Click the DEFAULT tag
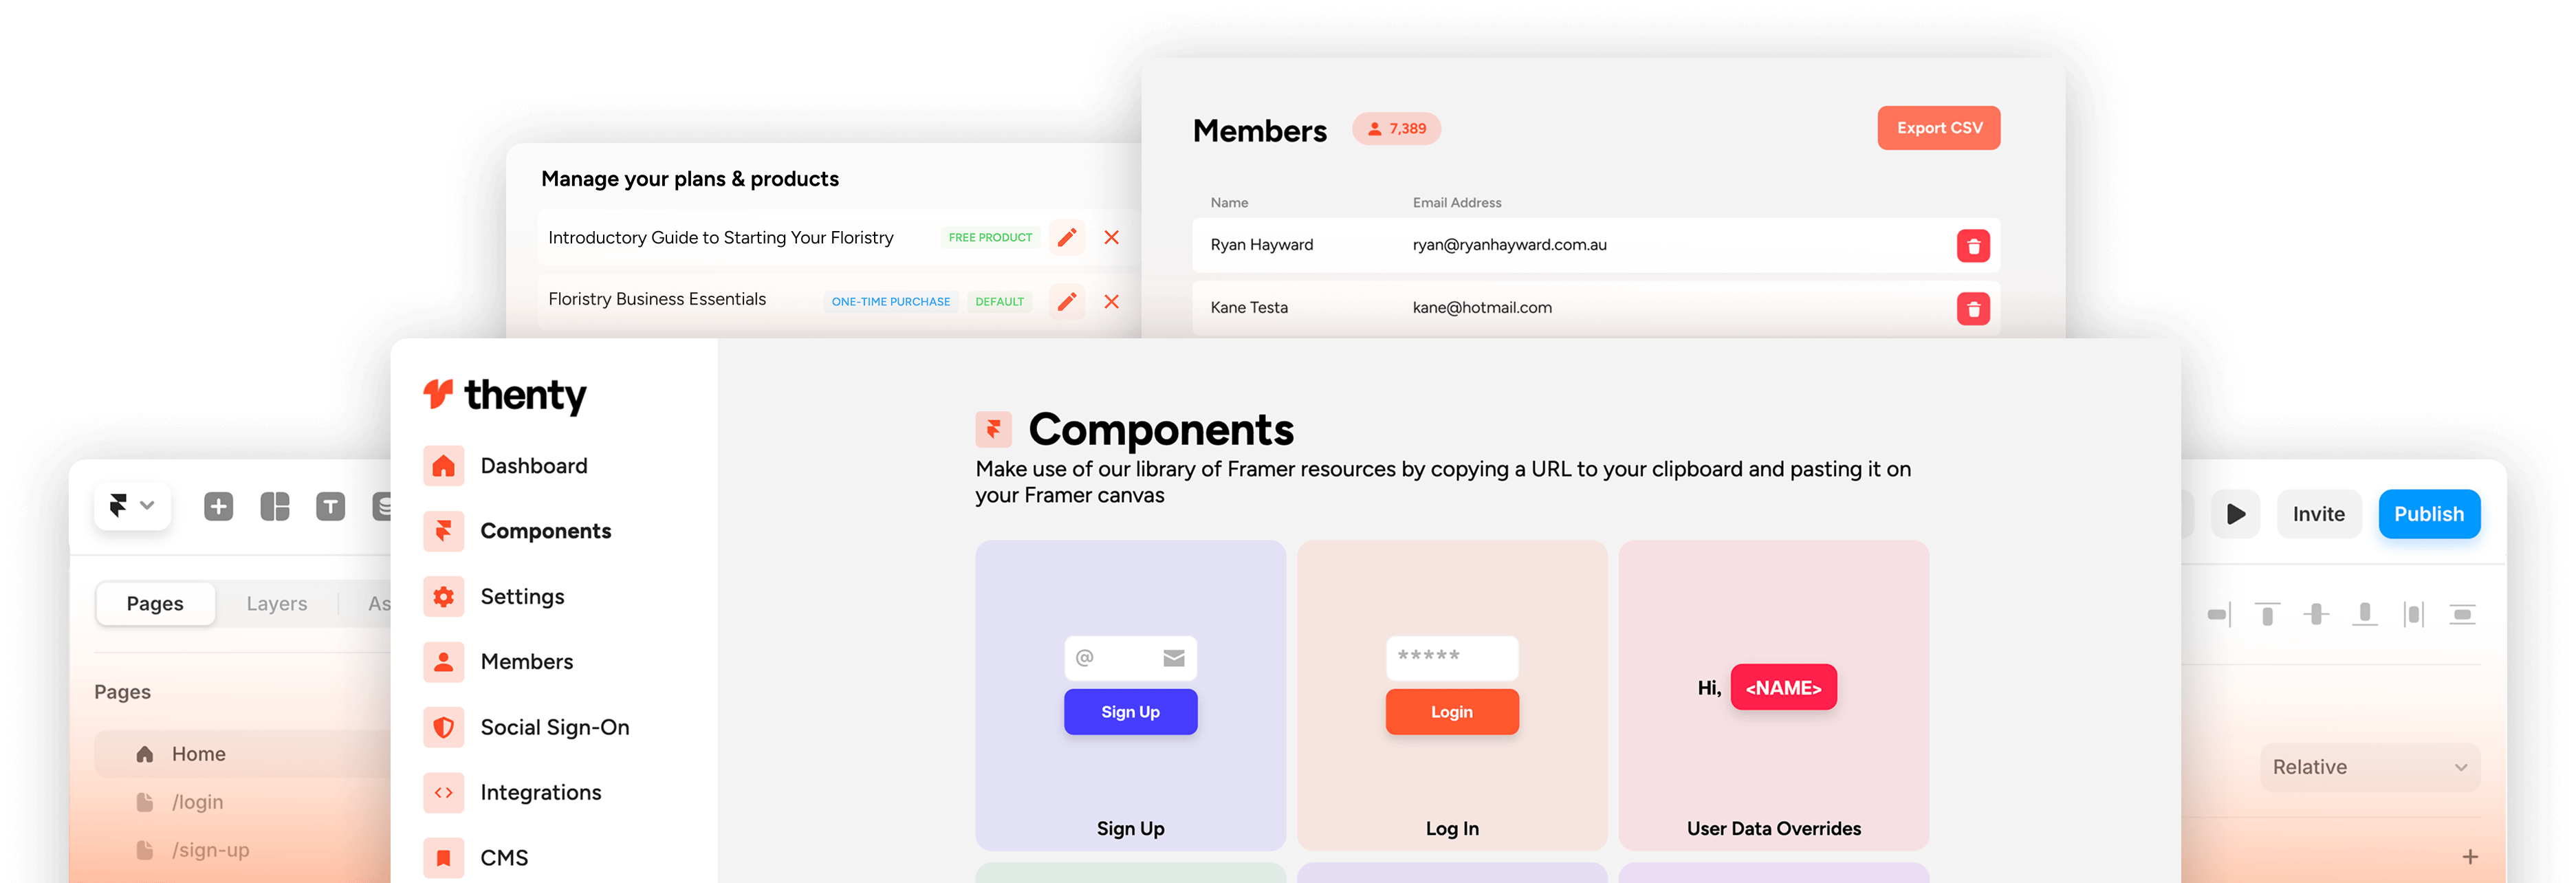Screen dimensions: 2576x883 point(999,302)
